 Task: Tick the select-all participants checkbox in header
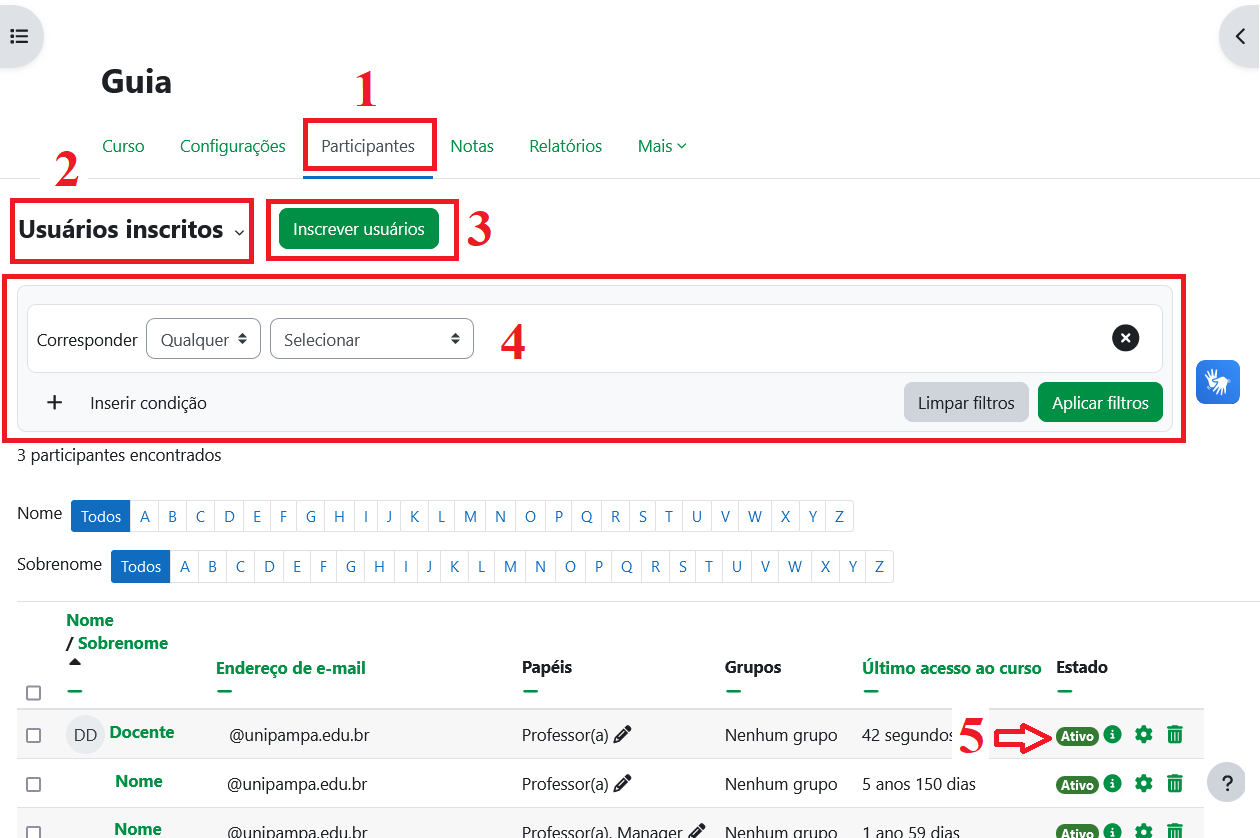34,693
